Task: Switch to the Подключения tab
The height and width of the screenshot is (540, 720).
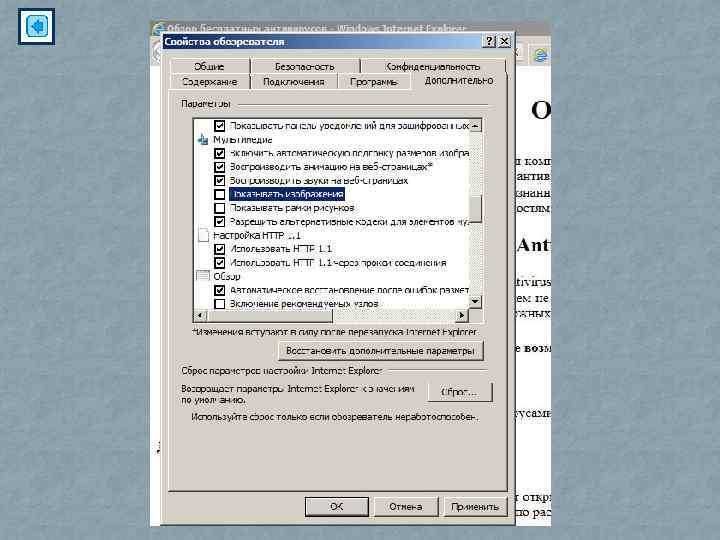Action: (294, 82)
